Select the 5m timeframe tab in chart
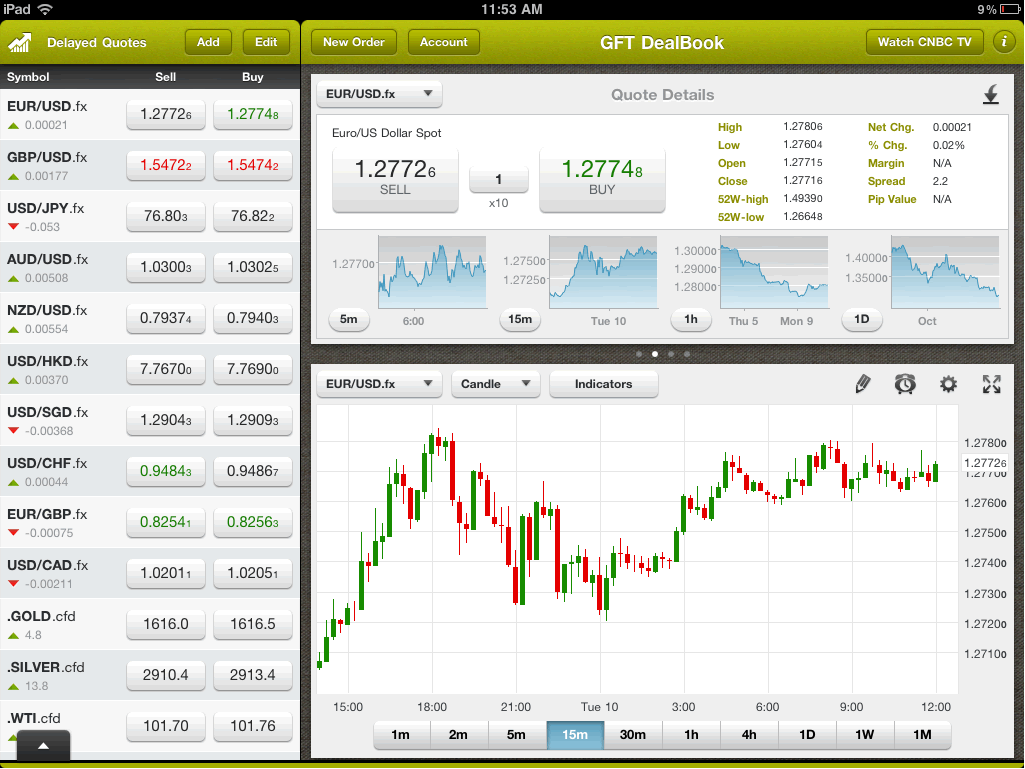The width and height of the screenshot is (1025, 769). pyautogui.click(x=516, y=734)
